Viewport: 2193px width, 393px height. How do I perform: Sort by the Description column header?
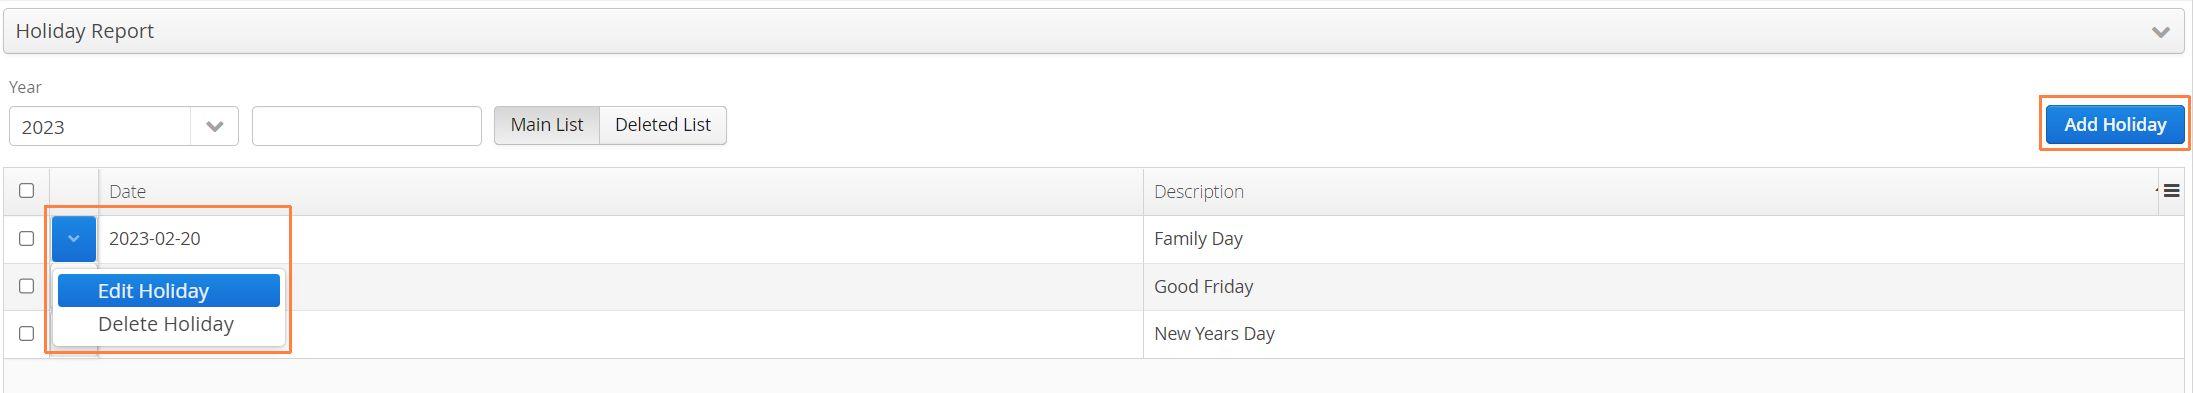[1650, 191]
